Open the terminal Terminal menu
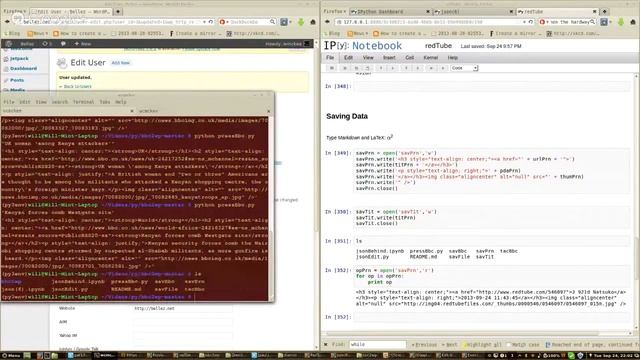 coord(83,102)
